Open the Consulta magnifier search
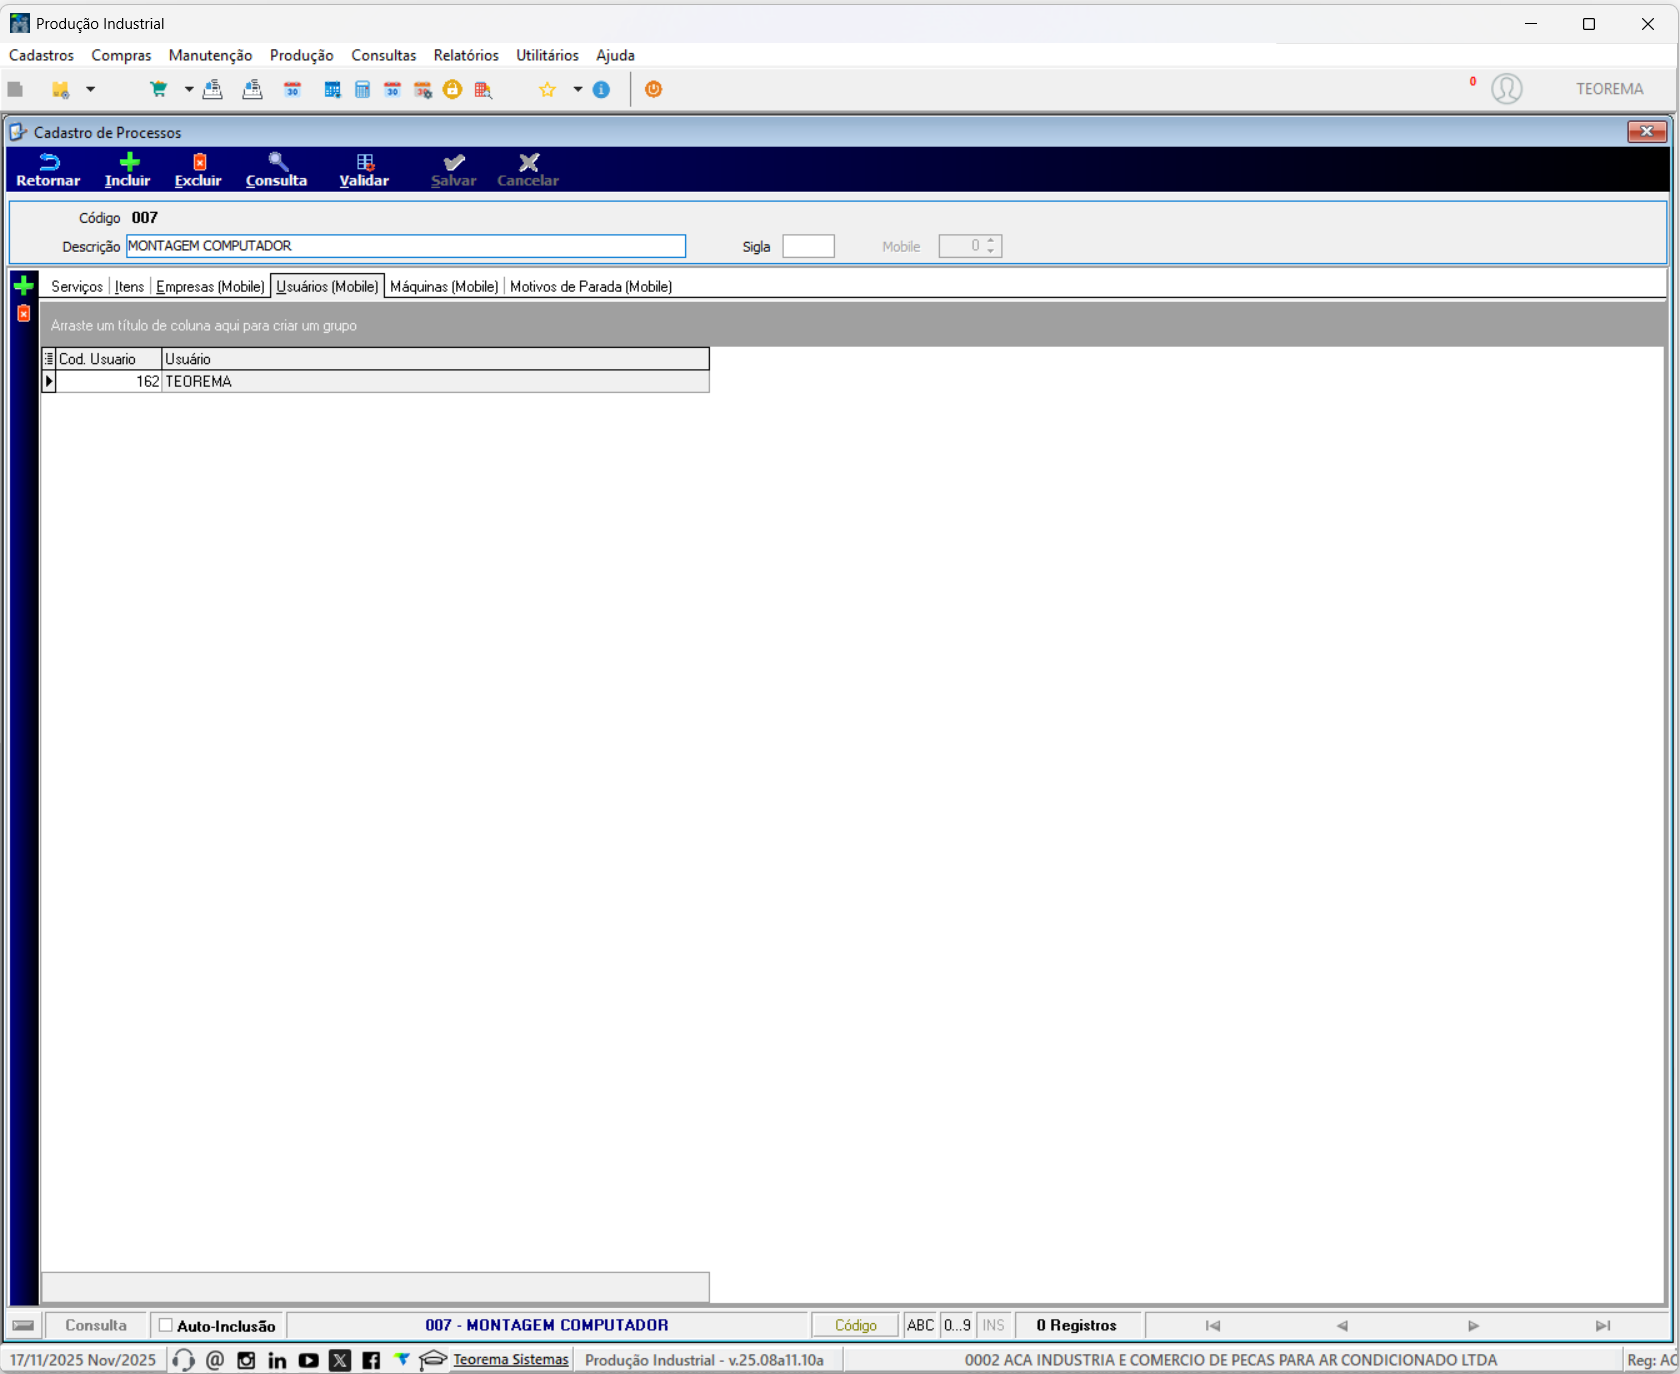Screen dimensions: 1680x1374 pyautogui.click(x=277, y=170)
